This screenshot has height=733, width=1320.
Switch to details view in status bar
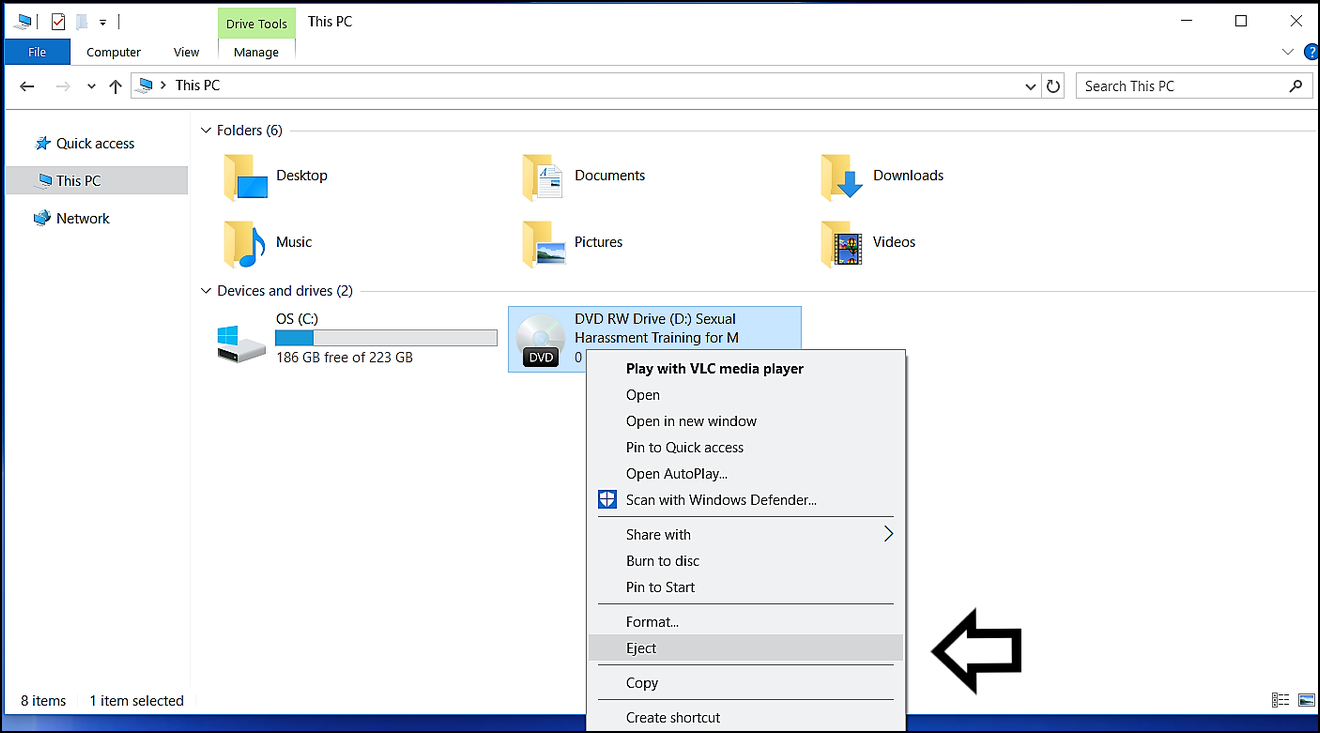coord(1280,700)
